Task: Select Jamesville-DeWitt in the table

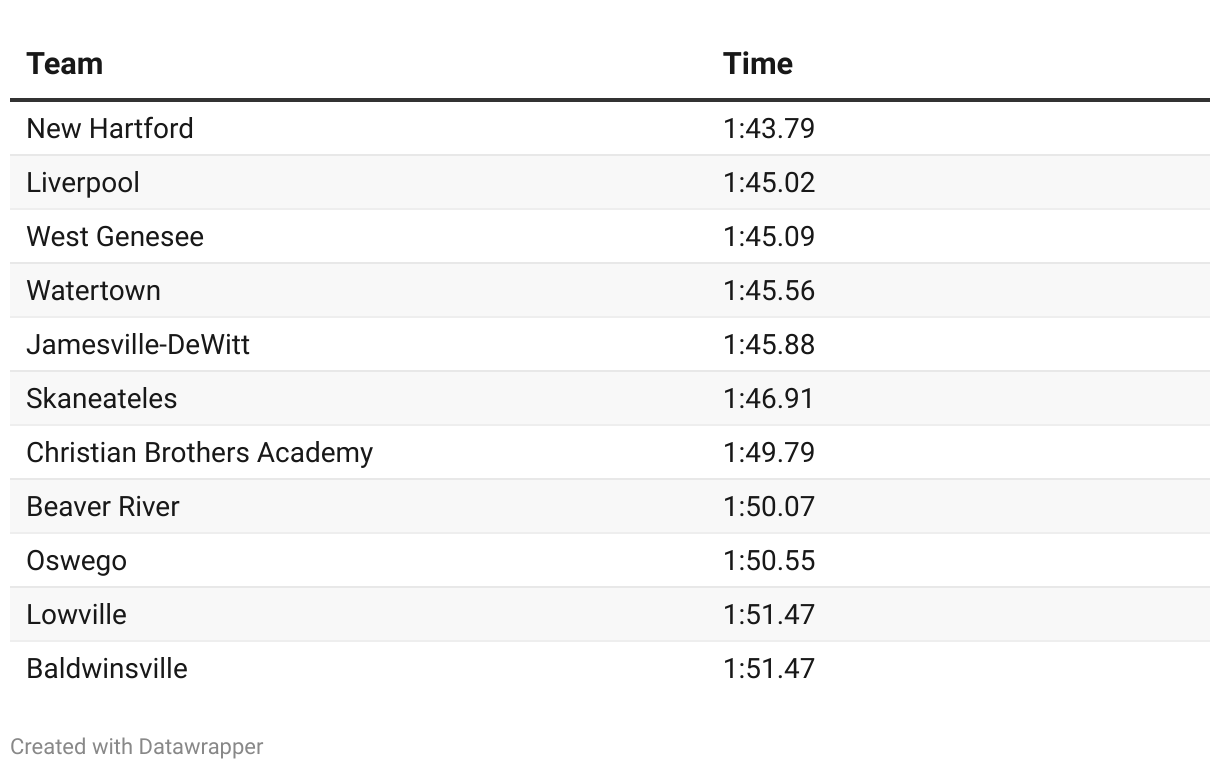Action: pos(138,345)
